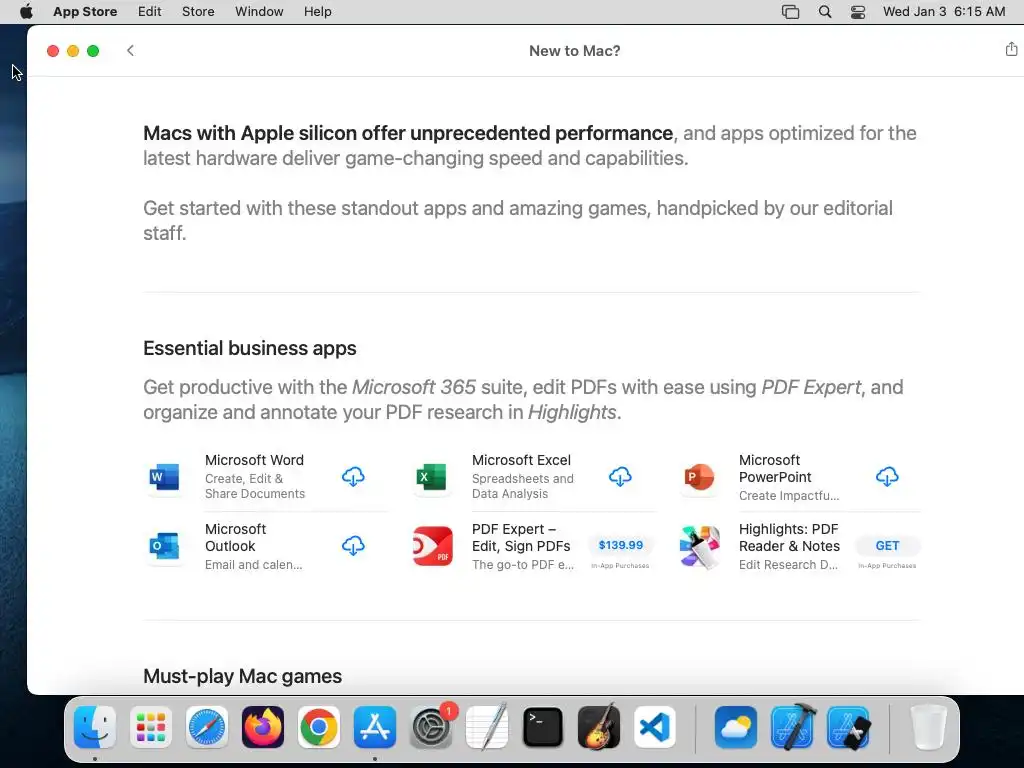This screenshot has width=1024, height=768.
Task: Show date and time notifications
Action: pos(944,12)
